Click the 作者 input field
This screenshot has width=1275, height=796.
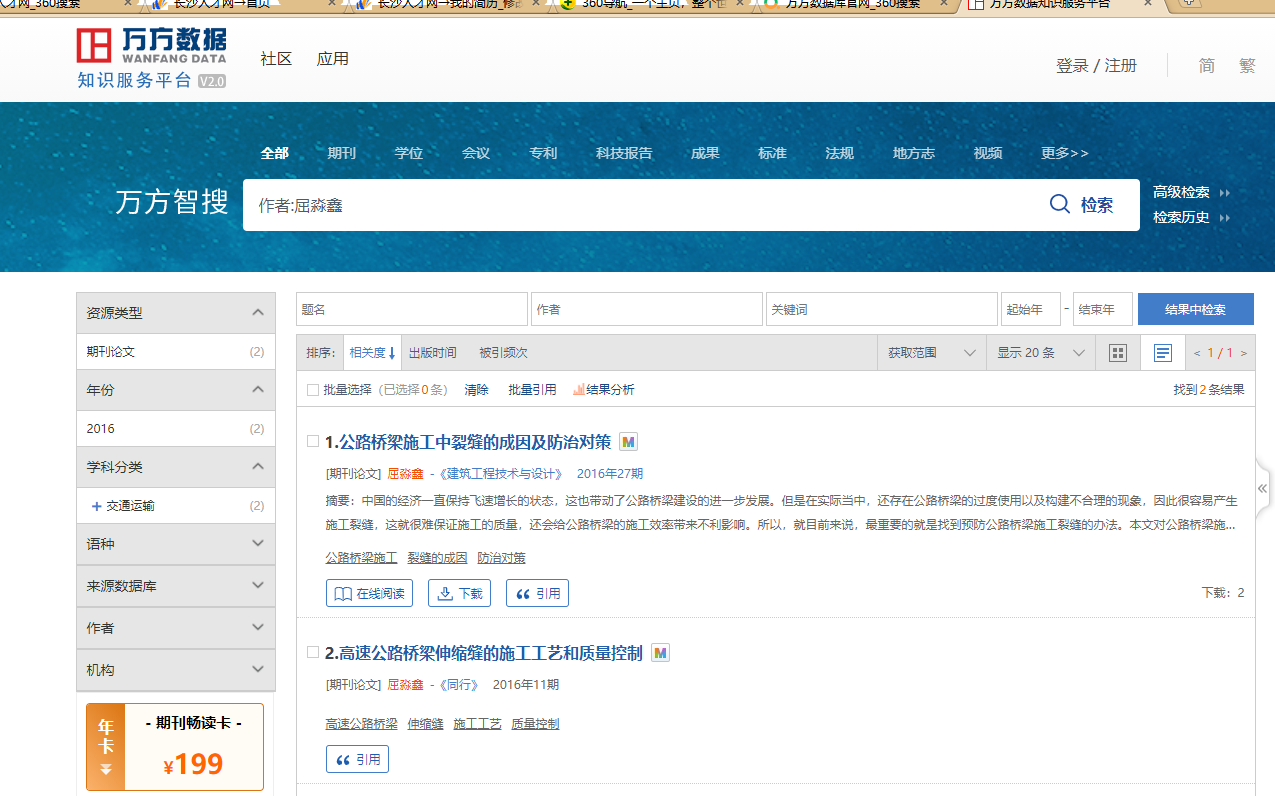646,309
